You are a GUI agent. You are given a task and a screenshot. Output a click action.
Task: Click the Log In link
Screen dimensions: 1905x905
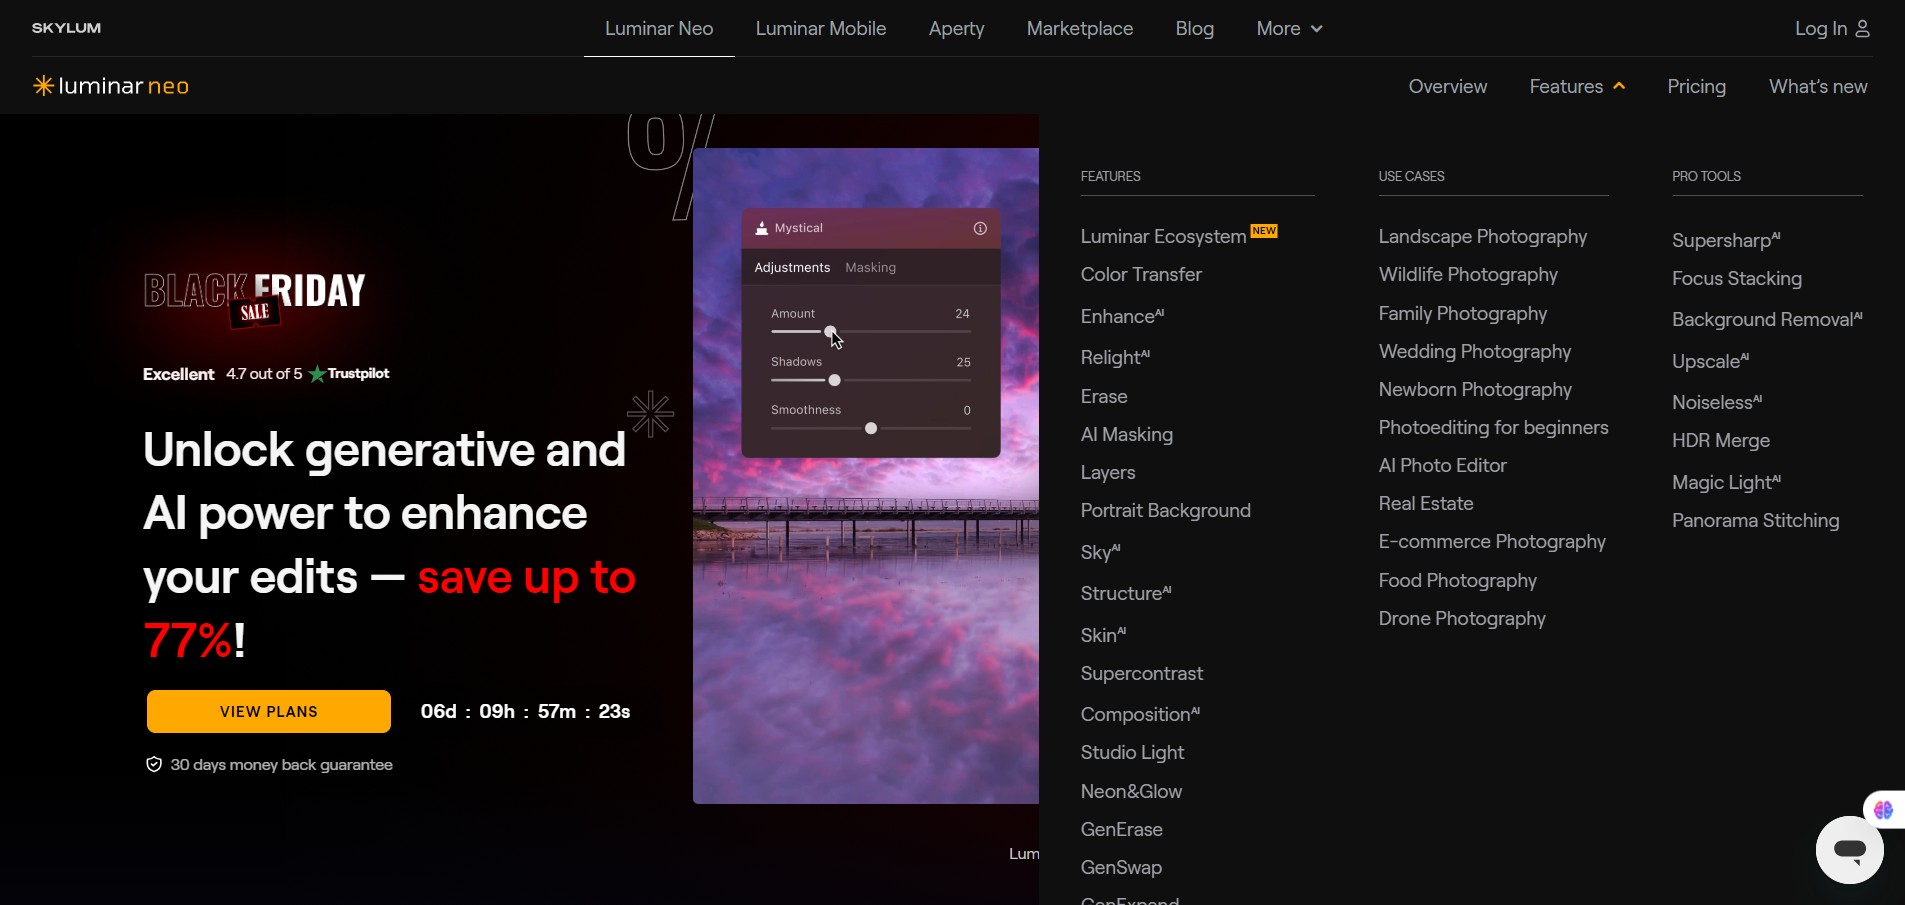coord(1821,29)
